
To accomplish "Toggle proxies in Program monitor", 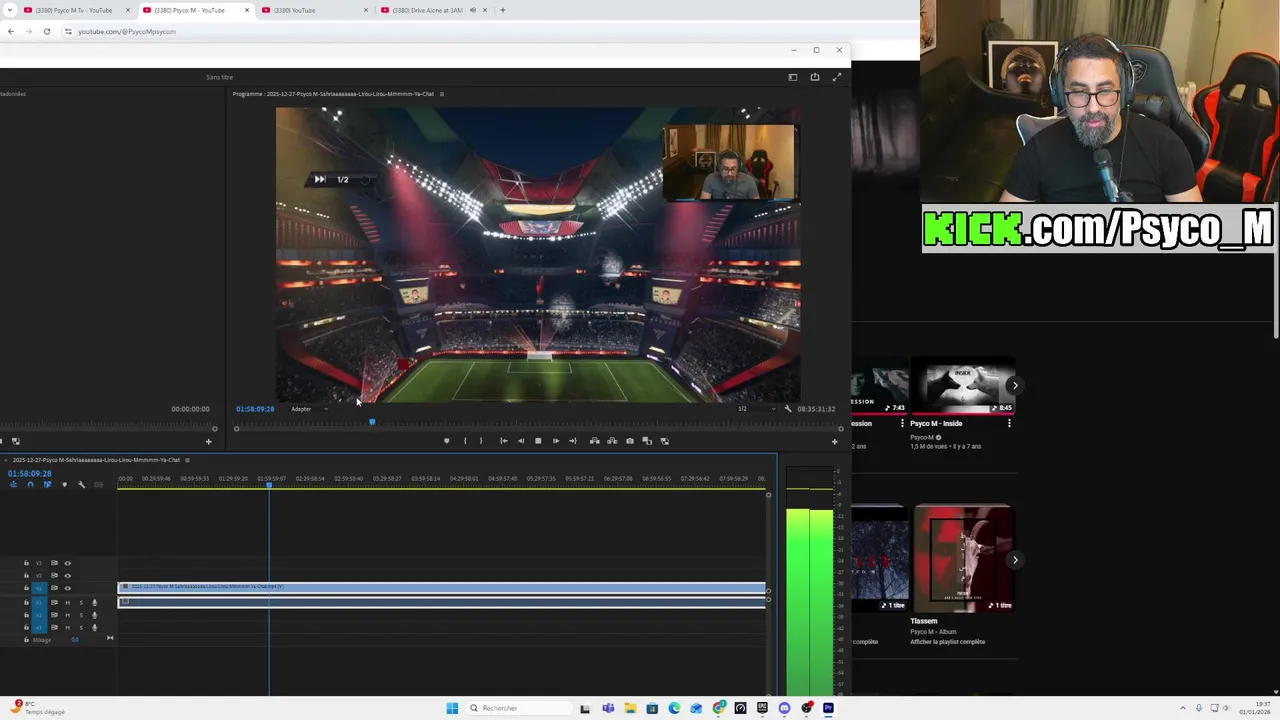I will coord(665,441).
